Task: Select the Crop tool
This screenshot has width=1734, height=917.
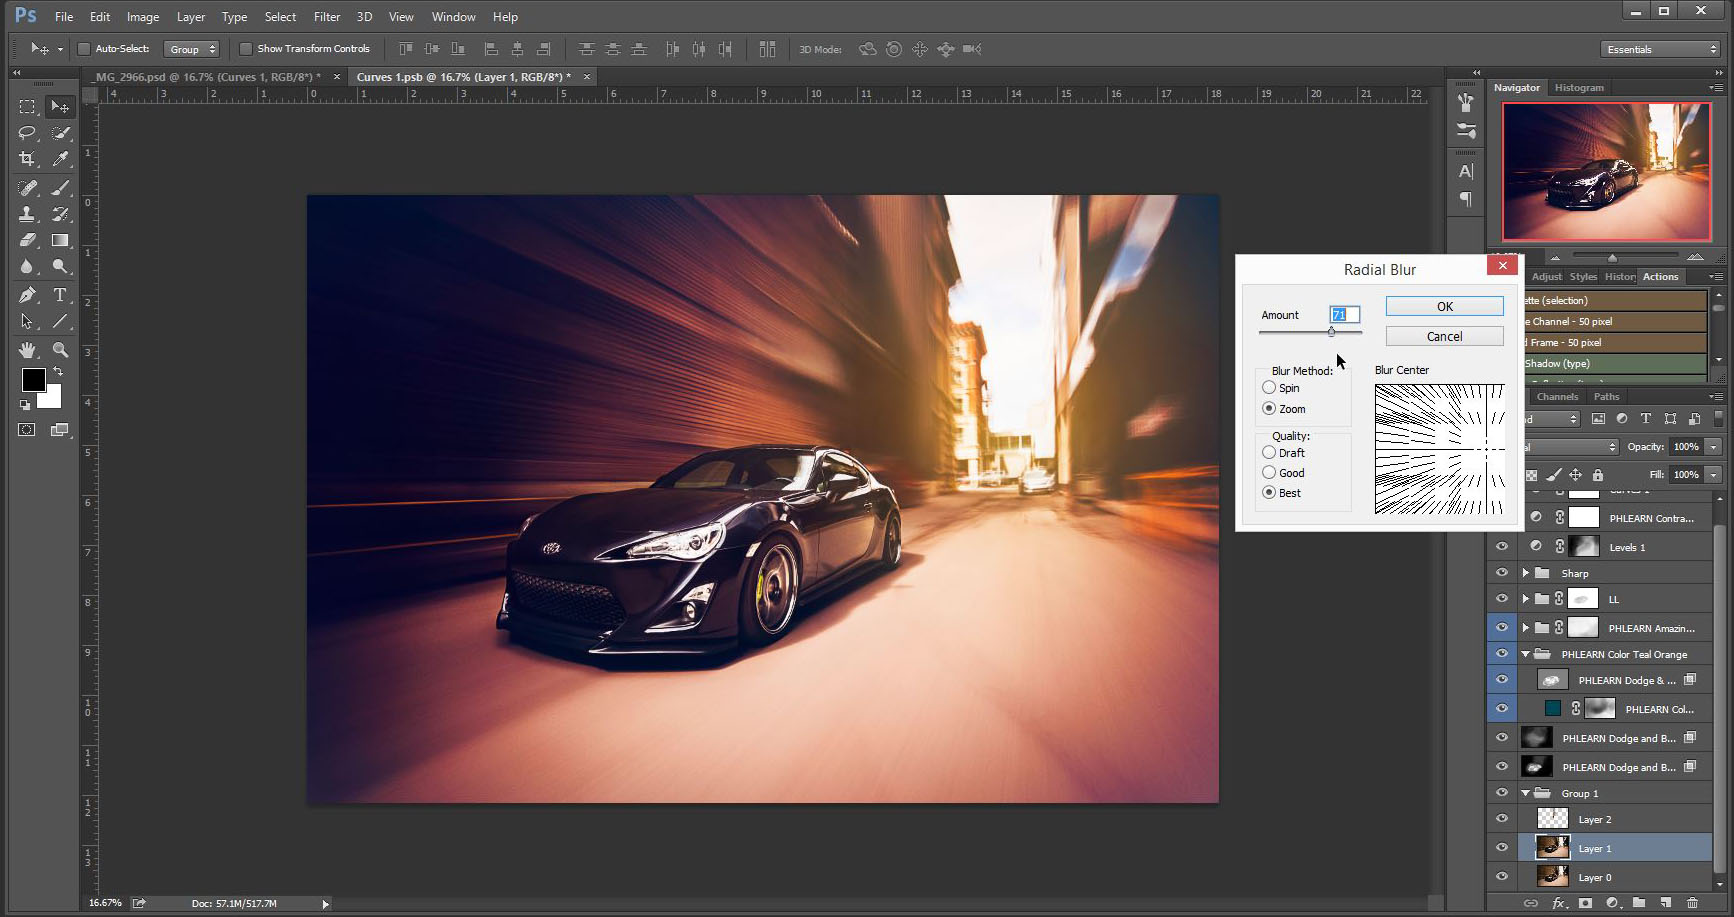Action: 27,158
